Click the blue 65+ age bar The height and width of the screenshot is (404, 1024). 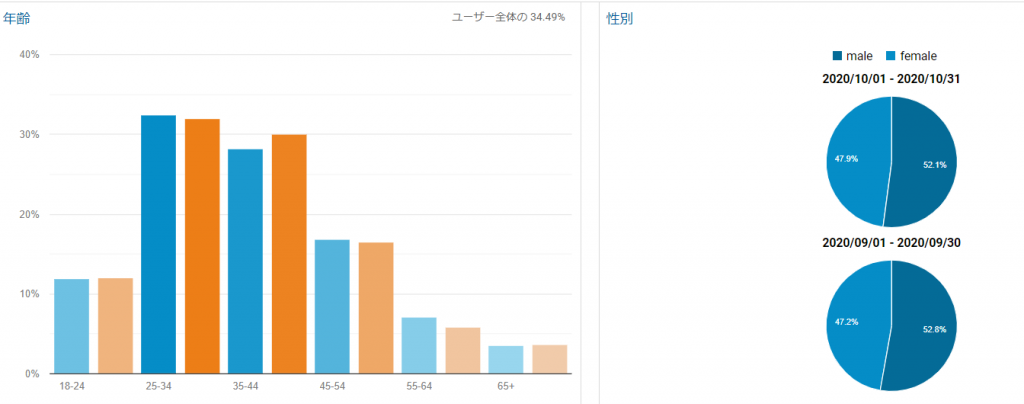506,359
